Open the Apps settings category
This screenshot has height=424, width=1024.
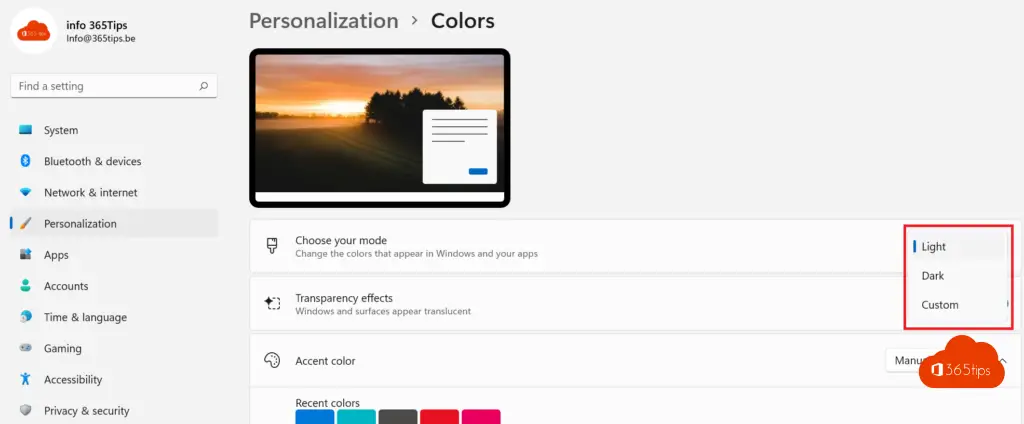click(56, 255)
